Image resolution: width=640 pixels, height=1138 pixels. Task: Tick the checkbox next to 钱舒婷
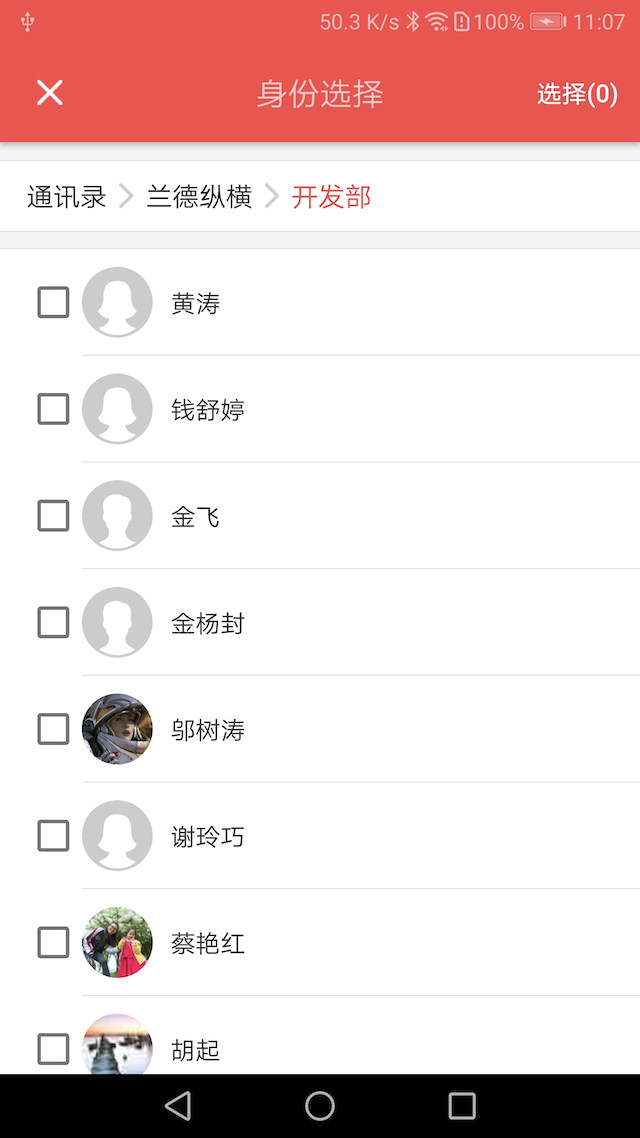point(53,409)
